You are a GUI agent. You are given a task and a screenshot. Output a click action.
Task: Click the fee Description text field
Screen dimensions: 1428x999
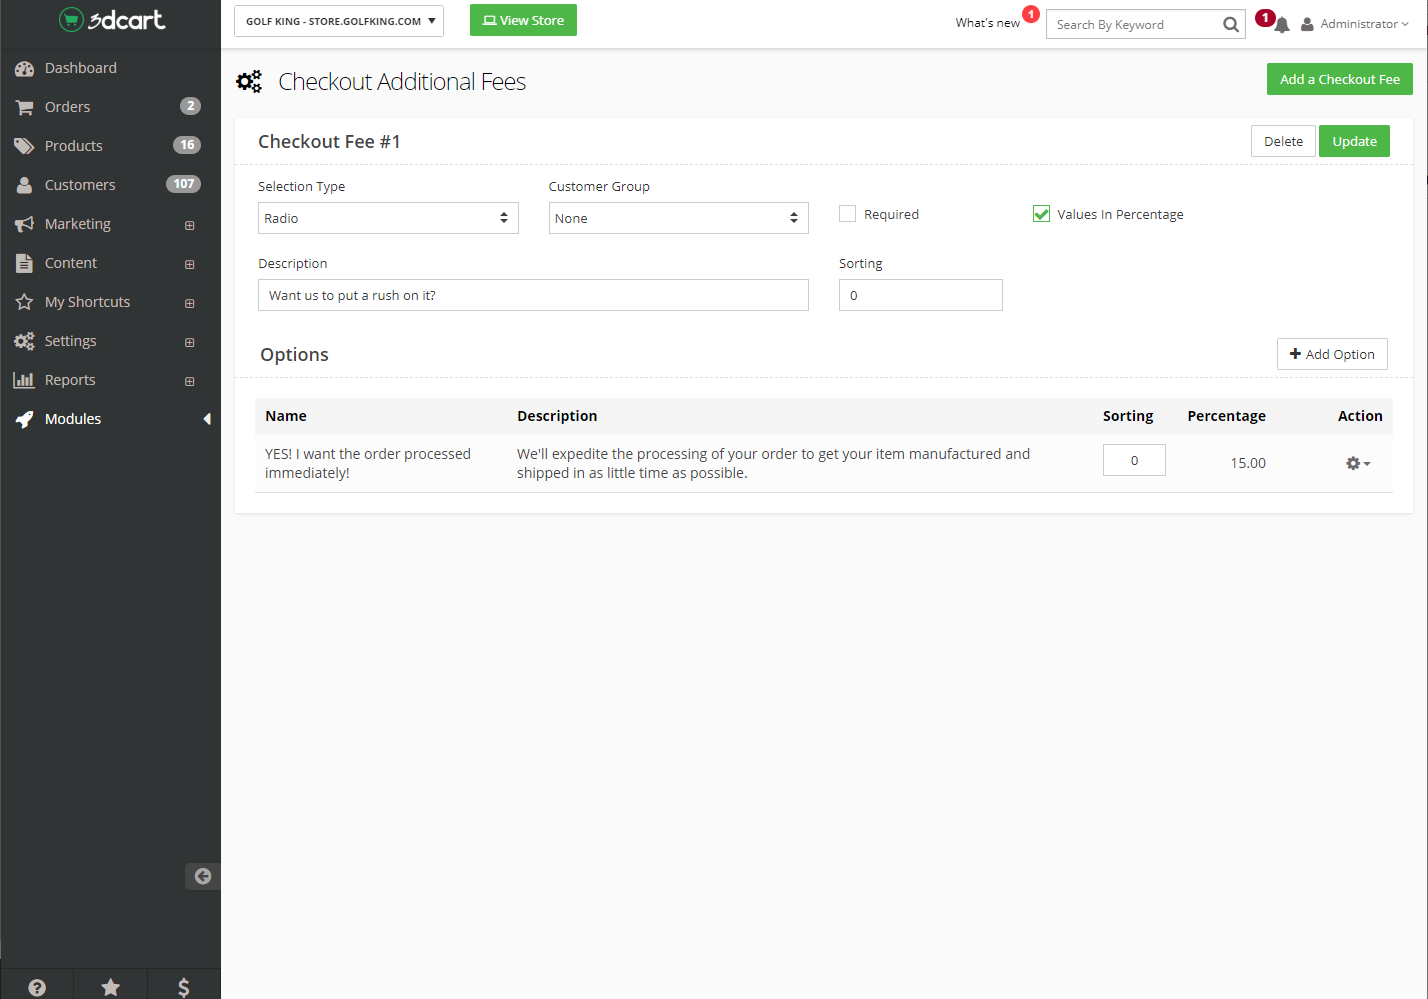click(533, 295)
